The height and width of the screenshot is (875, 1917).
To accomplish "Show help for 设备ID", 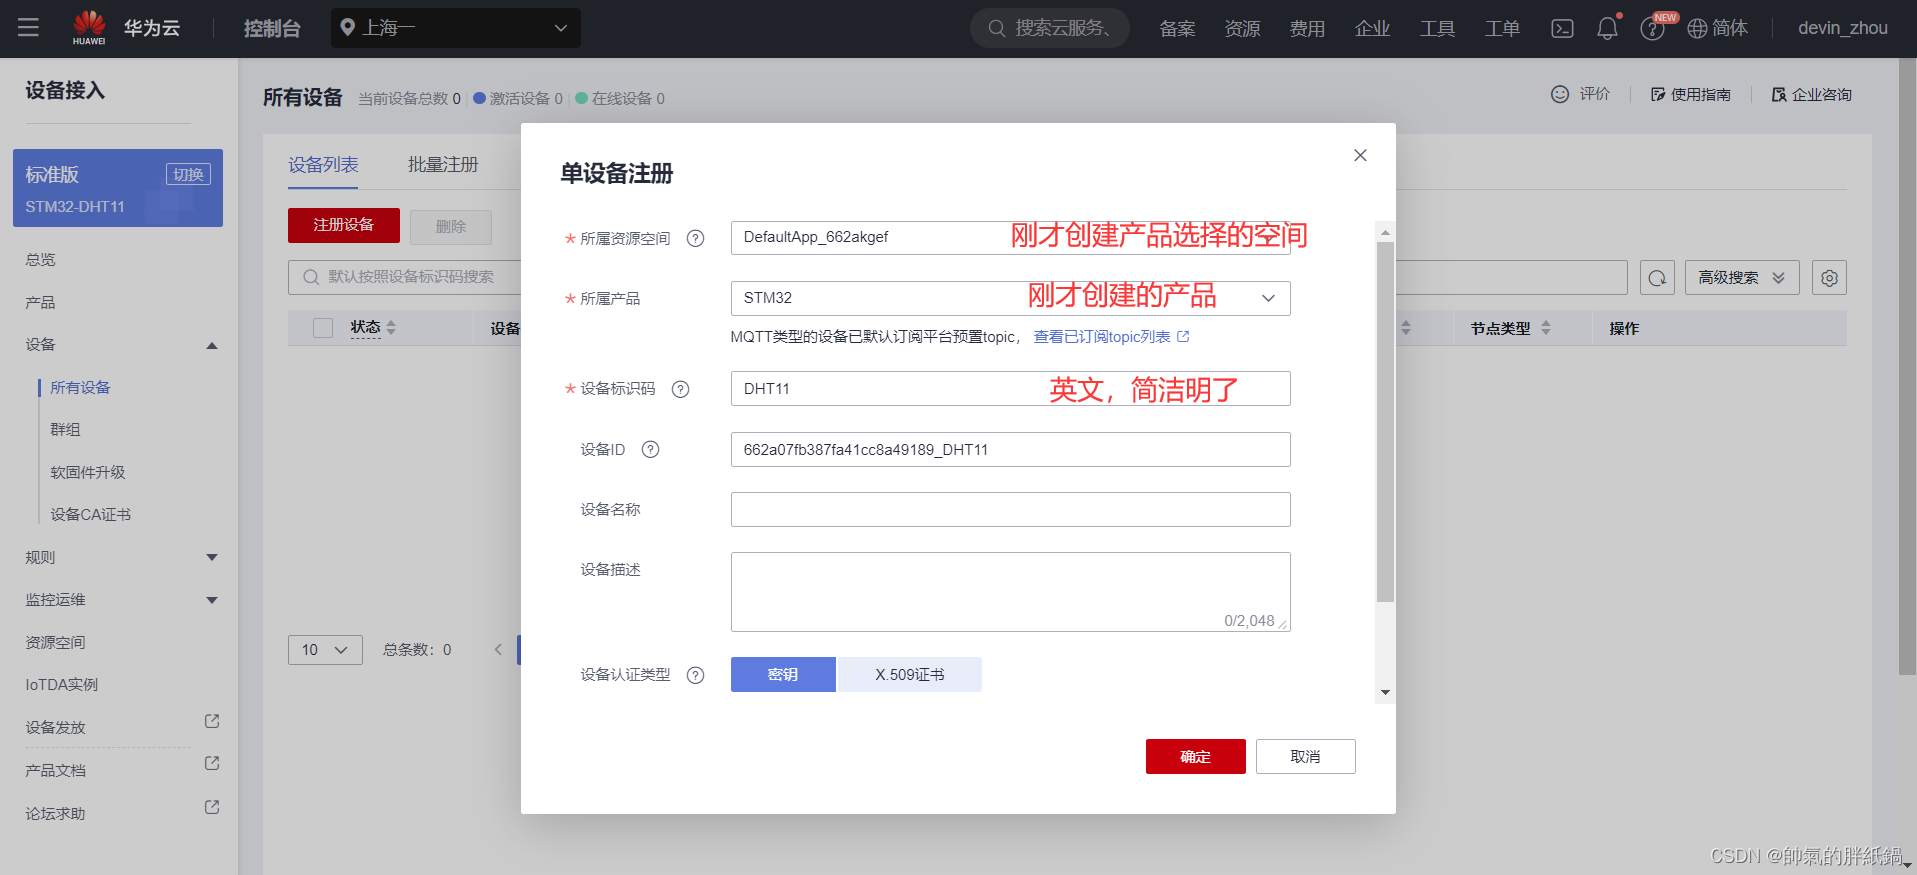I will 651,449.
